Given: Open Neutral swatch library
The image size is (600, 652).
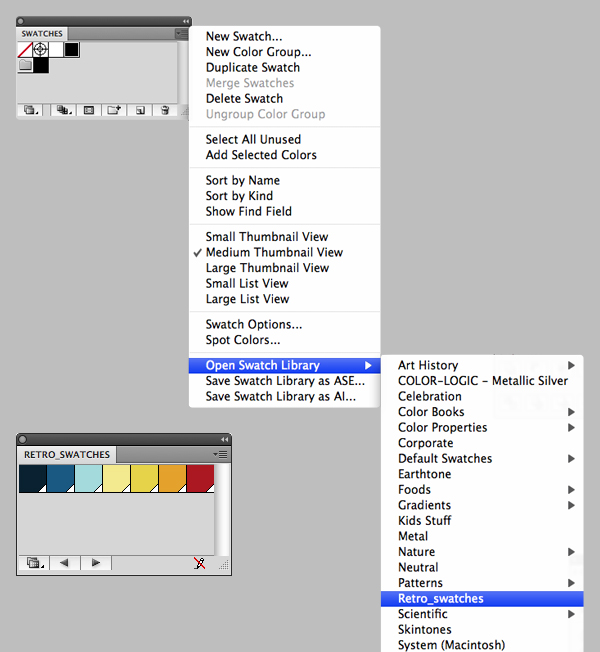Looking at the screenshot, I should tap(482, 567).
